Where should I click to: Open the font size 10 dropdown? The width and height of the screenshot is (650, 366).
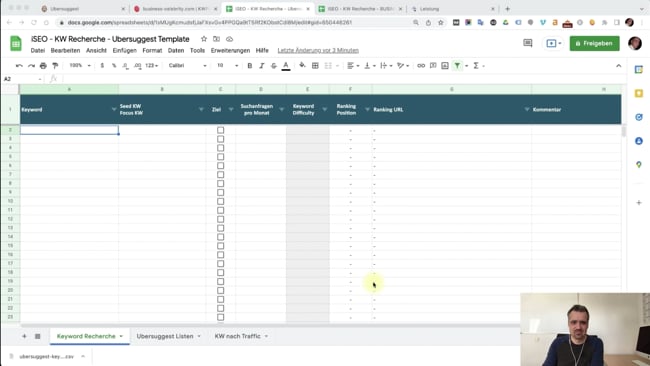pyautogui.click(x=228, y=65)
